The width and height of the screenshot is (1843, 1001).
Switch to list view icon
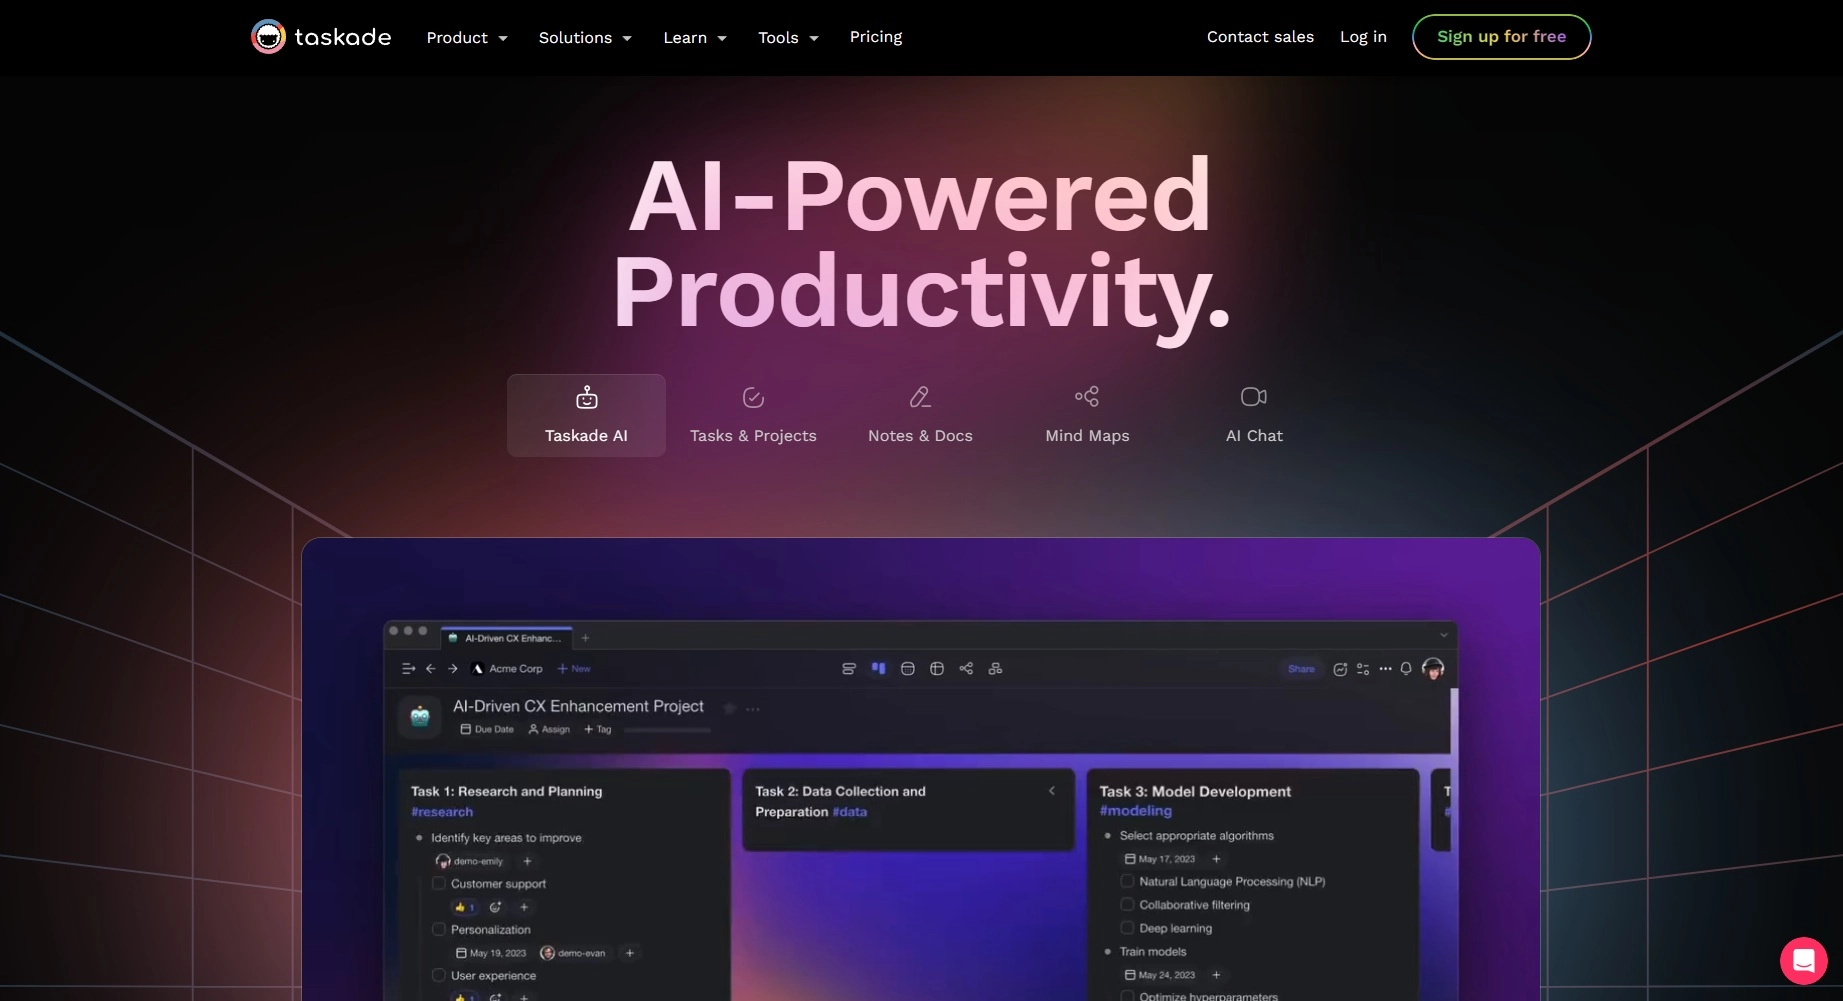pos(849,668)
